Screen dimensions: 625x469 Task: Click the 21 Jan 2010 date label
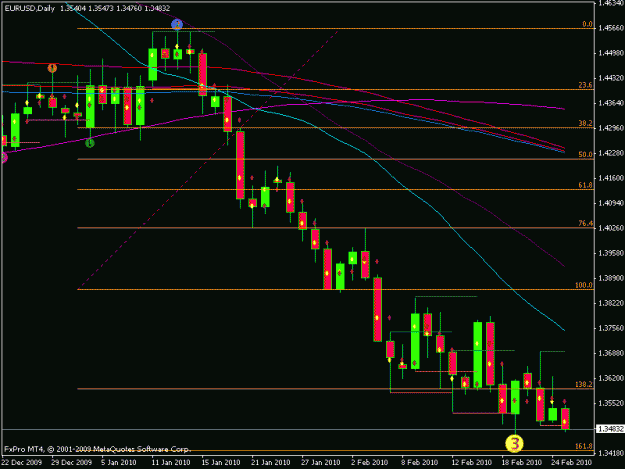point(271,463)
